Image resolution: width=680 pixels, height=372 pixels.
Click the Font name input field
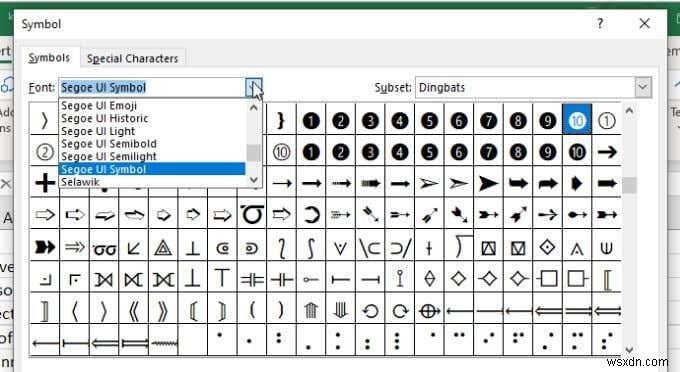153,88
